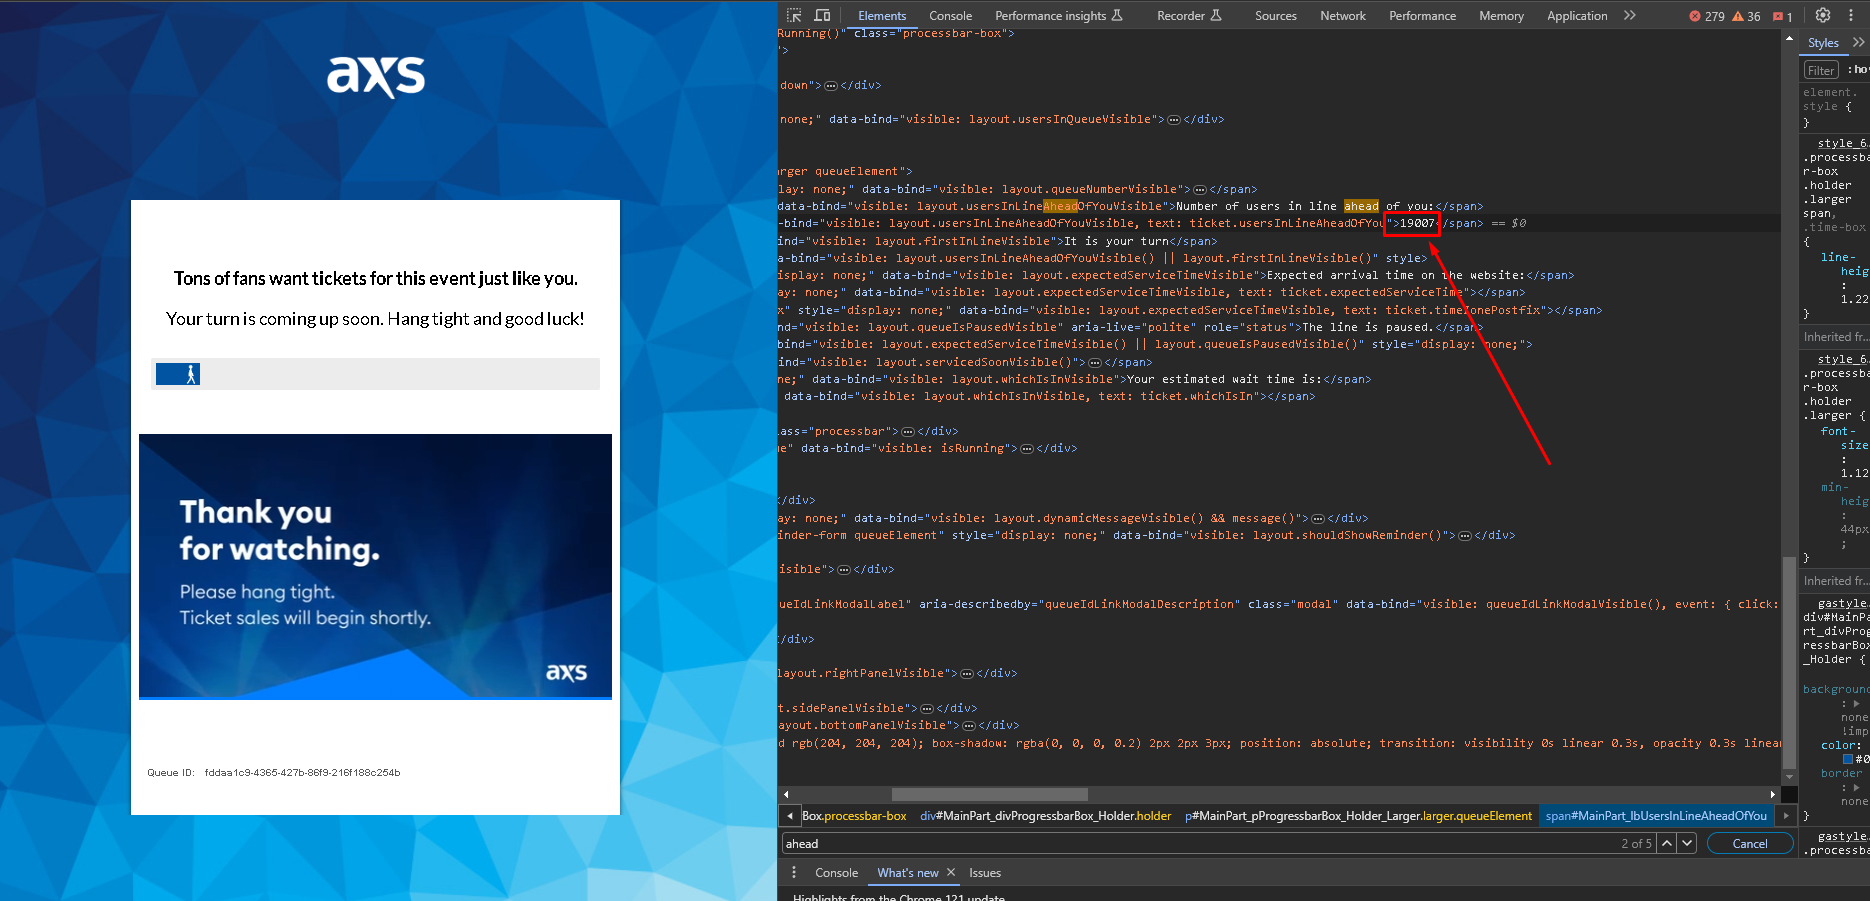Expand the collapsed div after 'down">'
The height and width of the screenshot is (901, 1870).
pos(830,86)
